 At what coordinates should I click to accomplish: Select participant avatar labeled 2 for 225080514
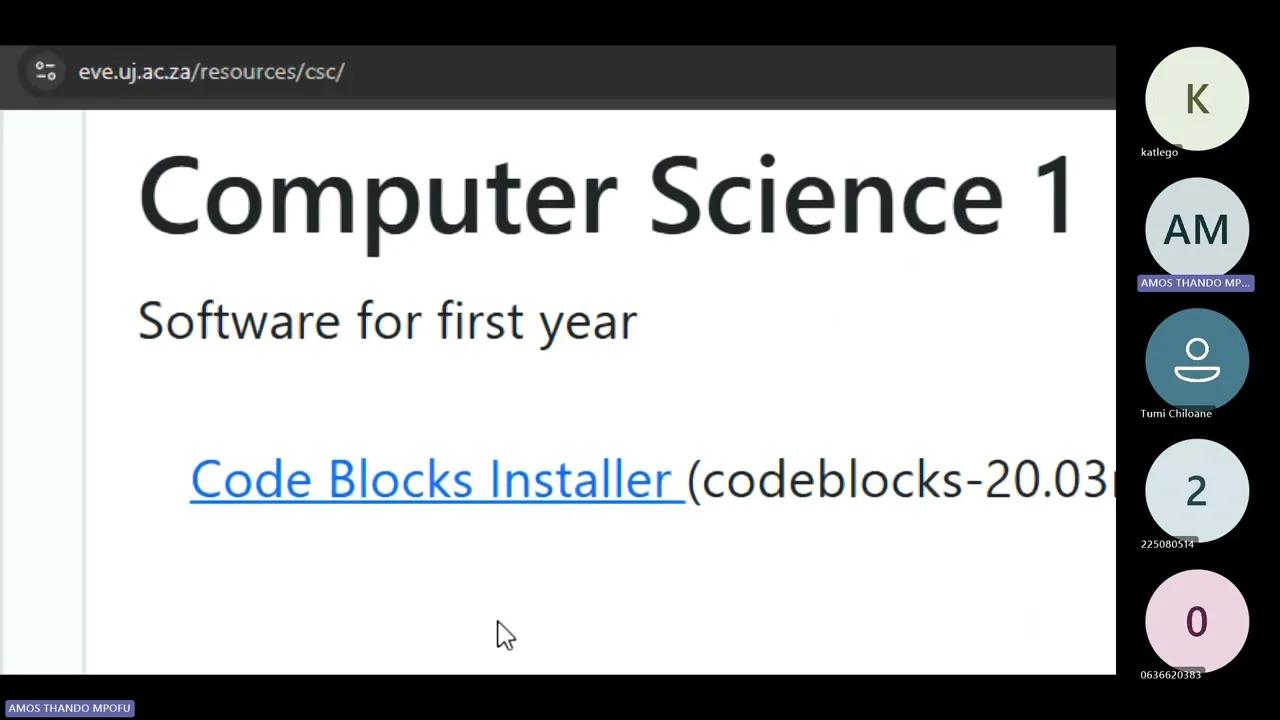[1197, 491]
